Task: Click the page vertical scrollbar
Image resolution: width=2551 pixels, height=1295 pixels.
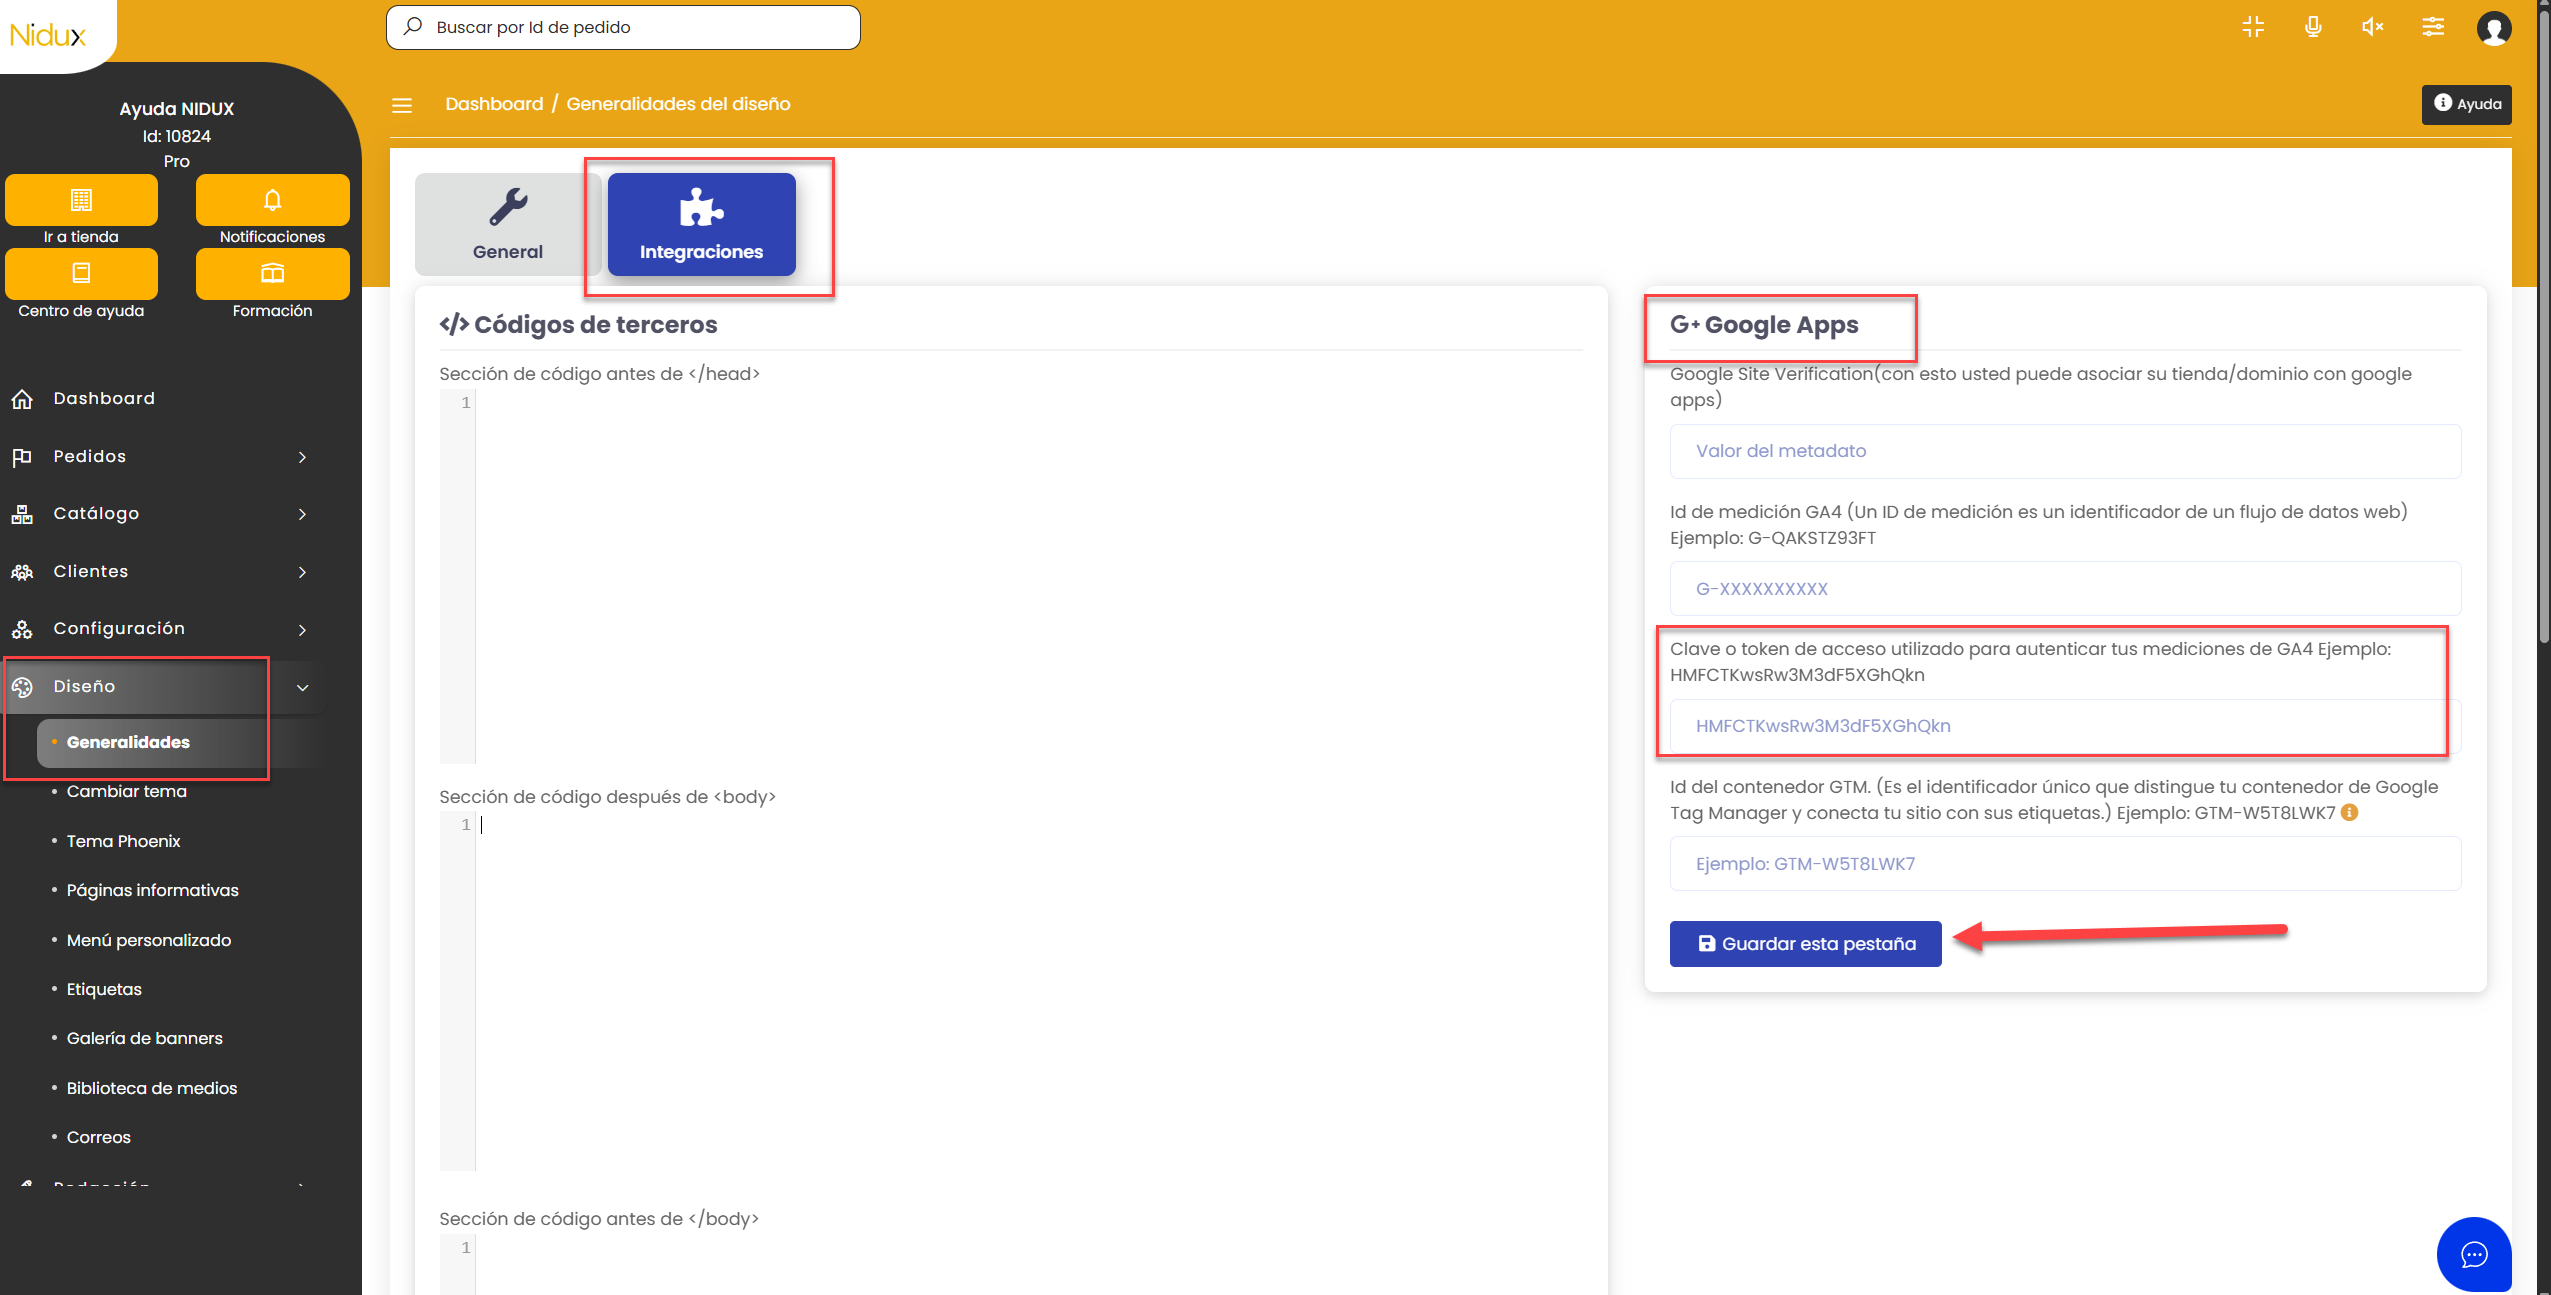Action: (2543, 320)
